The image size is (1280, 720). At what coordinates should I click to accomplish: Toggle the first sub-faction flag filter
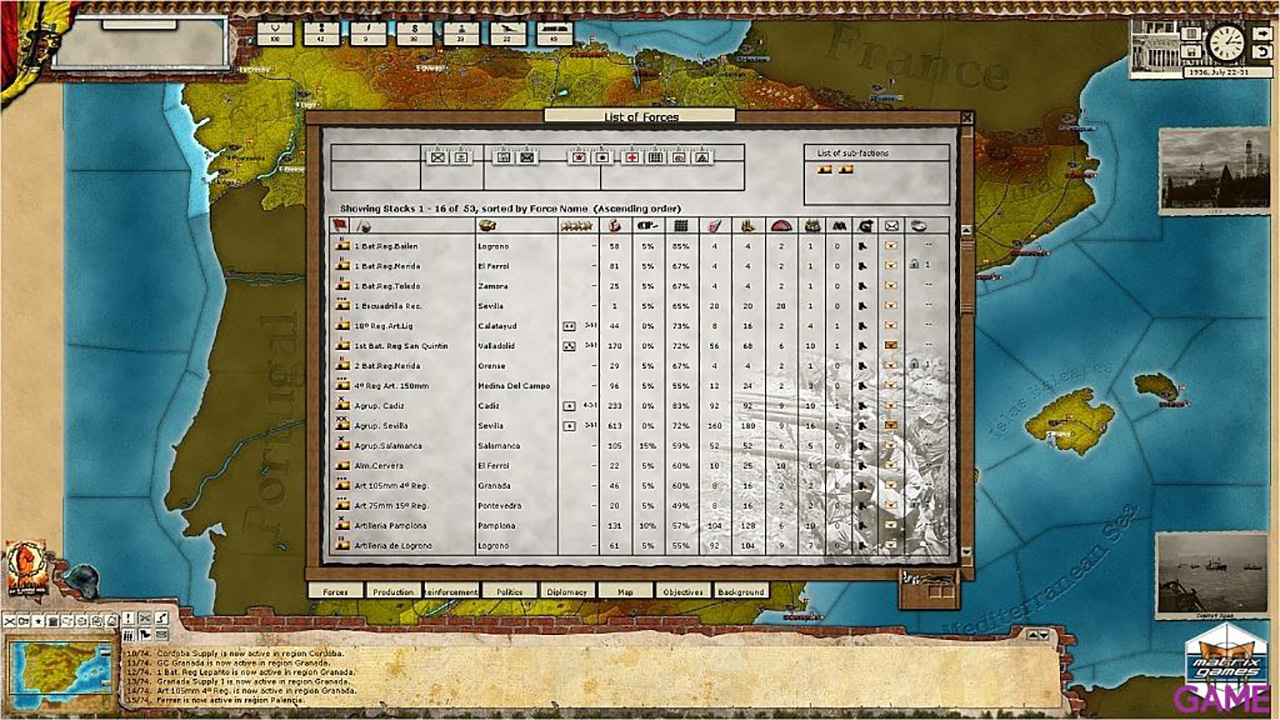pos(824,170)
